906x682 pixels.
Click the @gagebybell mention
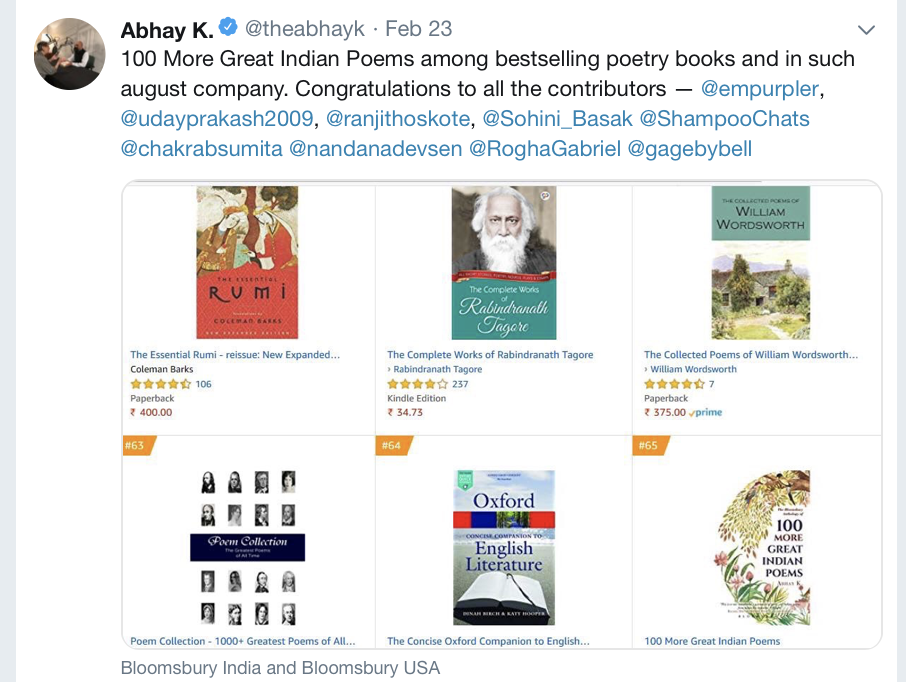pyautogui.click(x=690, y=150)
